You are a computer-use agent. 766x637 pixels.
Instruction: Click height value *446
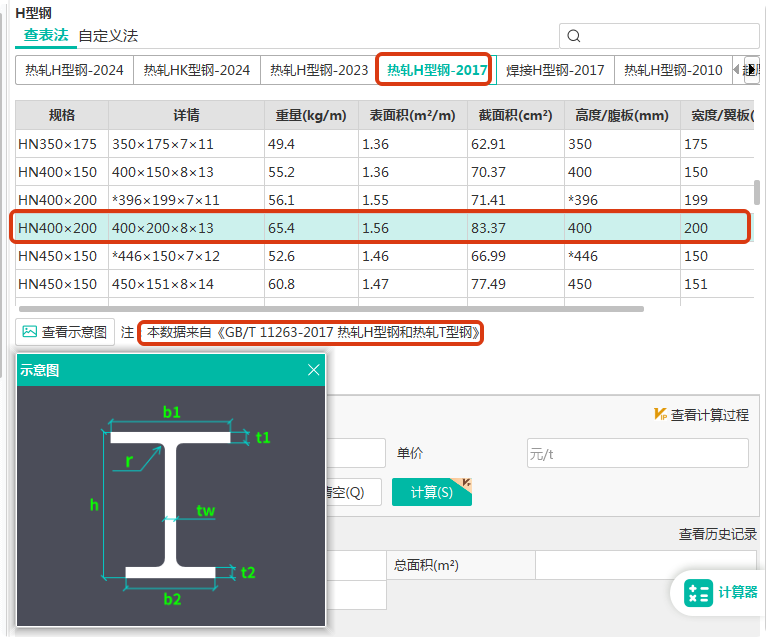pyautogui.click(x=583, y=256)
